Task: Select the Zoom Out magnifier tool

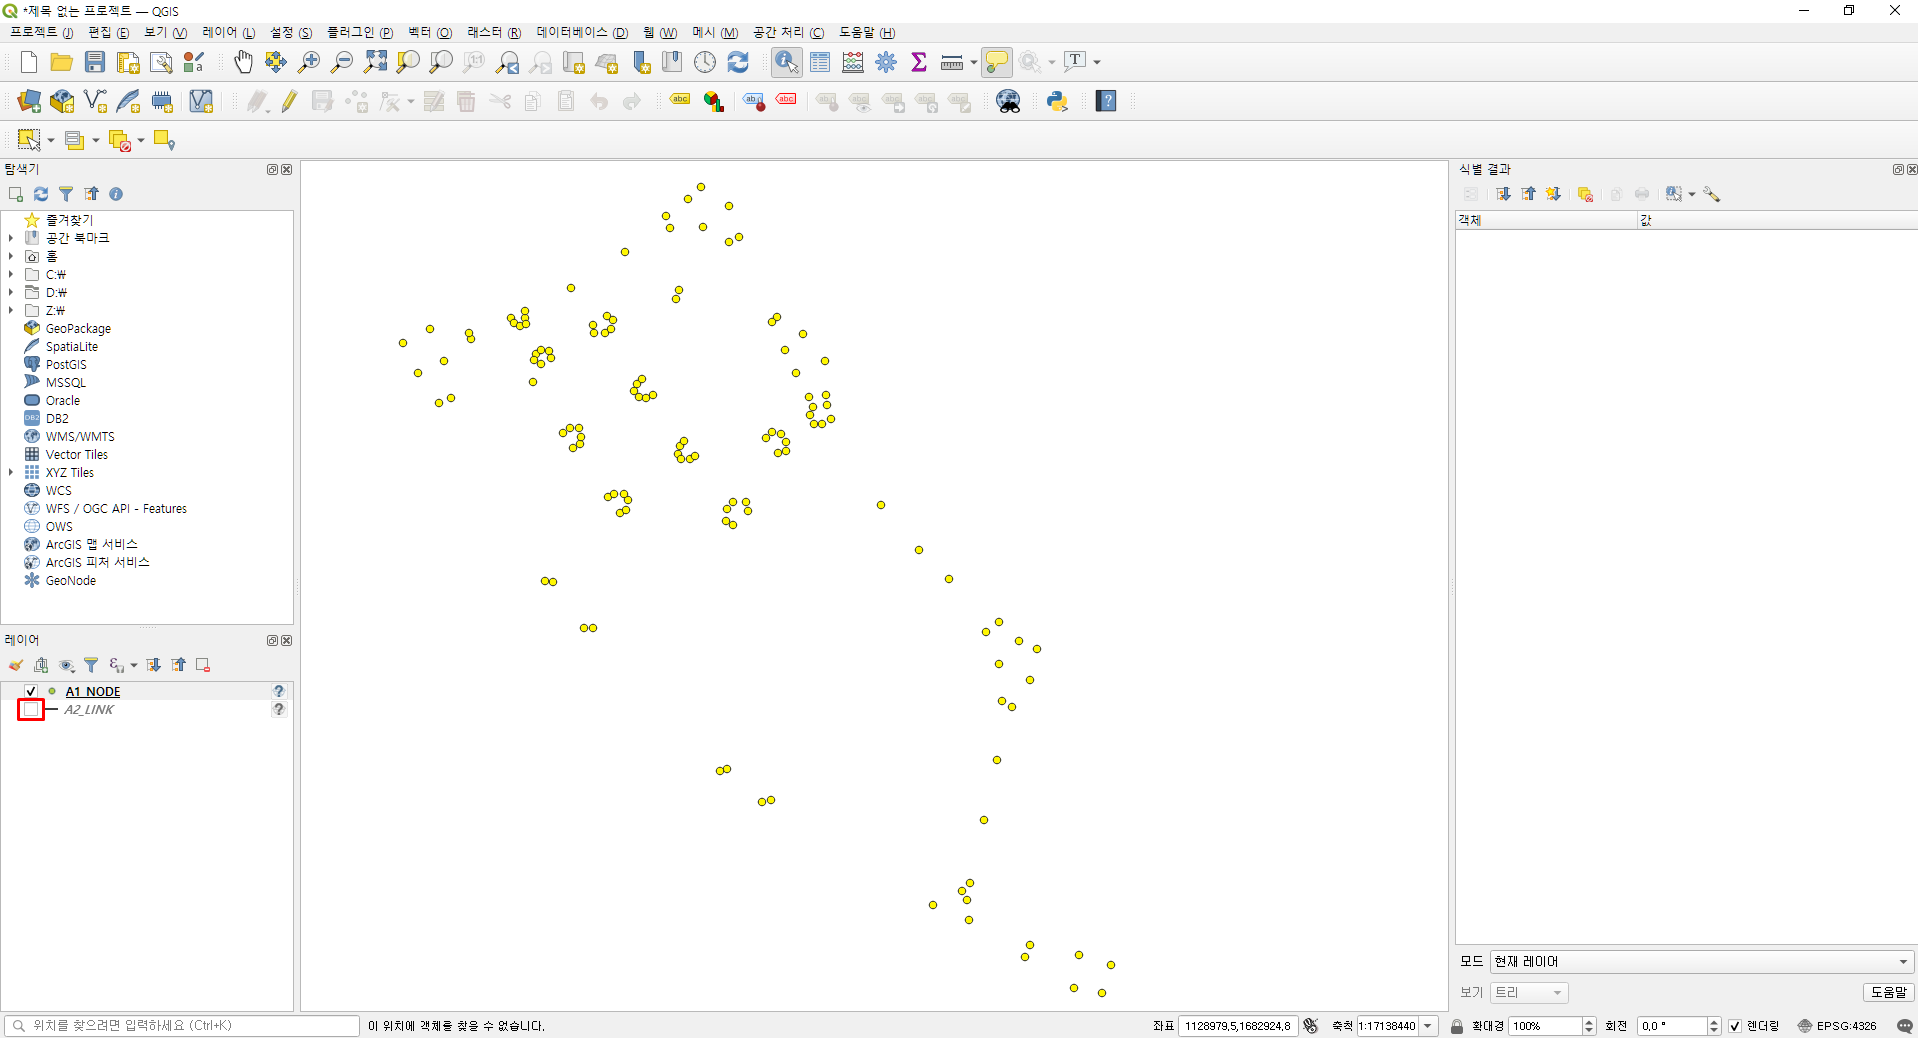Action: pyautogui.click(x=342, y=62)
